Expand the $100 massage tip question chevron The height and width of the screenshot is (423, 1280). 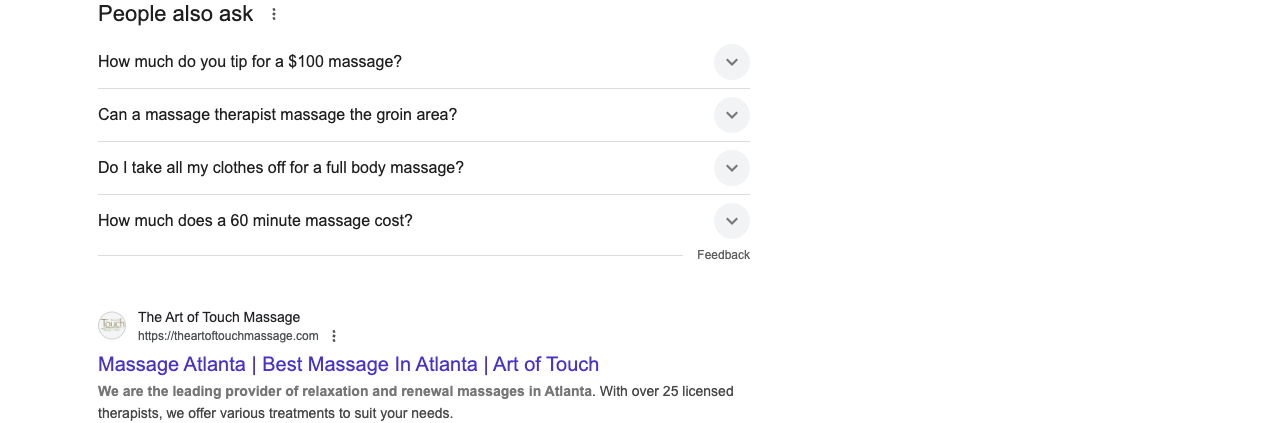732,62
